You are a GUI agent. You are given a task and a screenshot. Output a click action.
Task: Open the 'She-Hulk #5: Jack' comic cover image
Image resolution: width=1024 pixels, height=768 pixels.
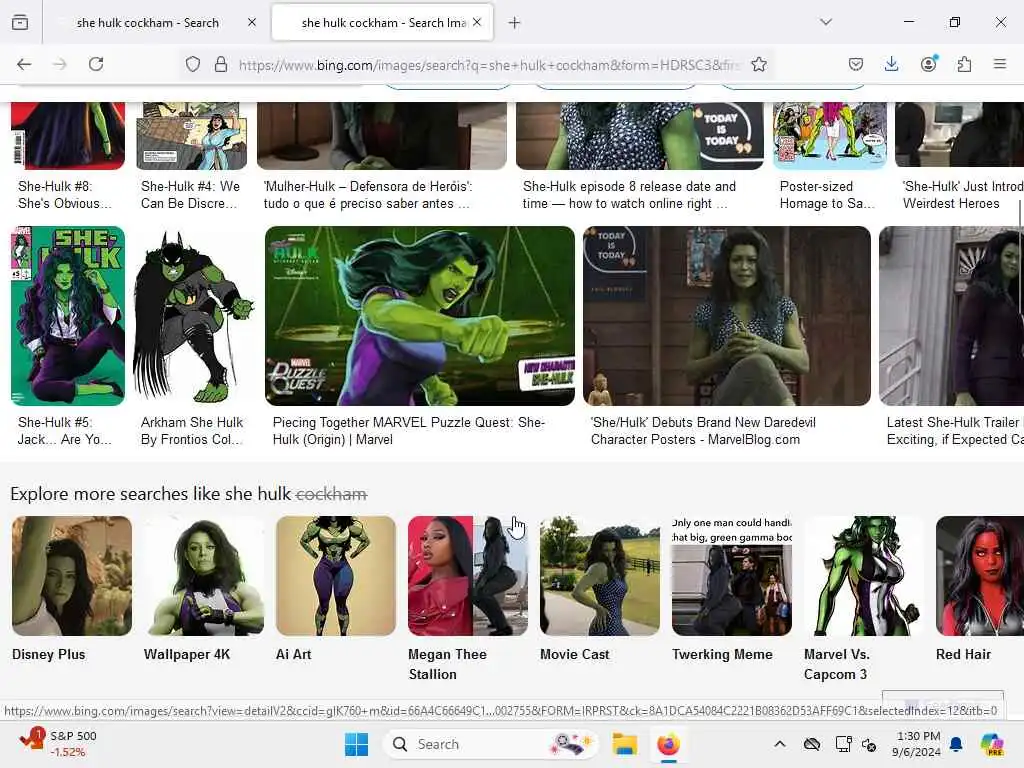point(68,315)
